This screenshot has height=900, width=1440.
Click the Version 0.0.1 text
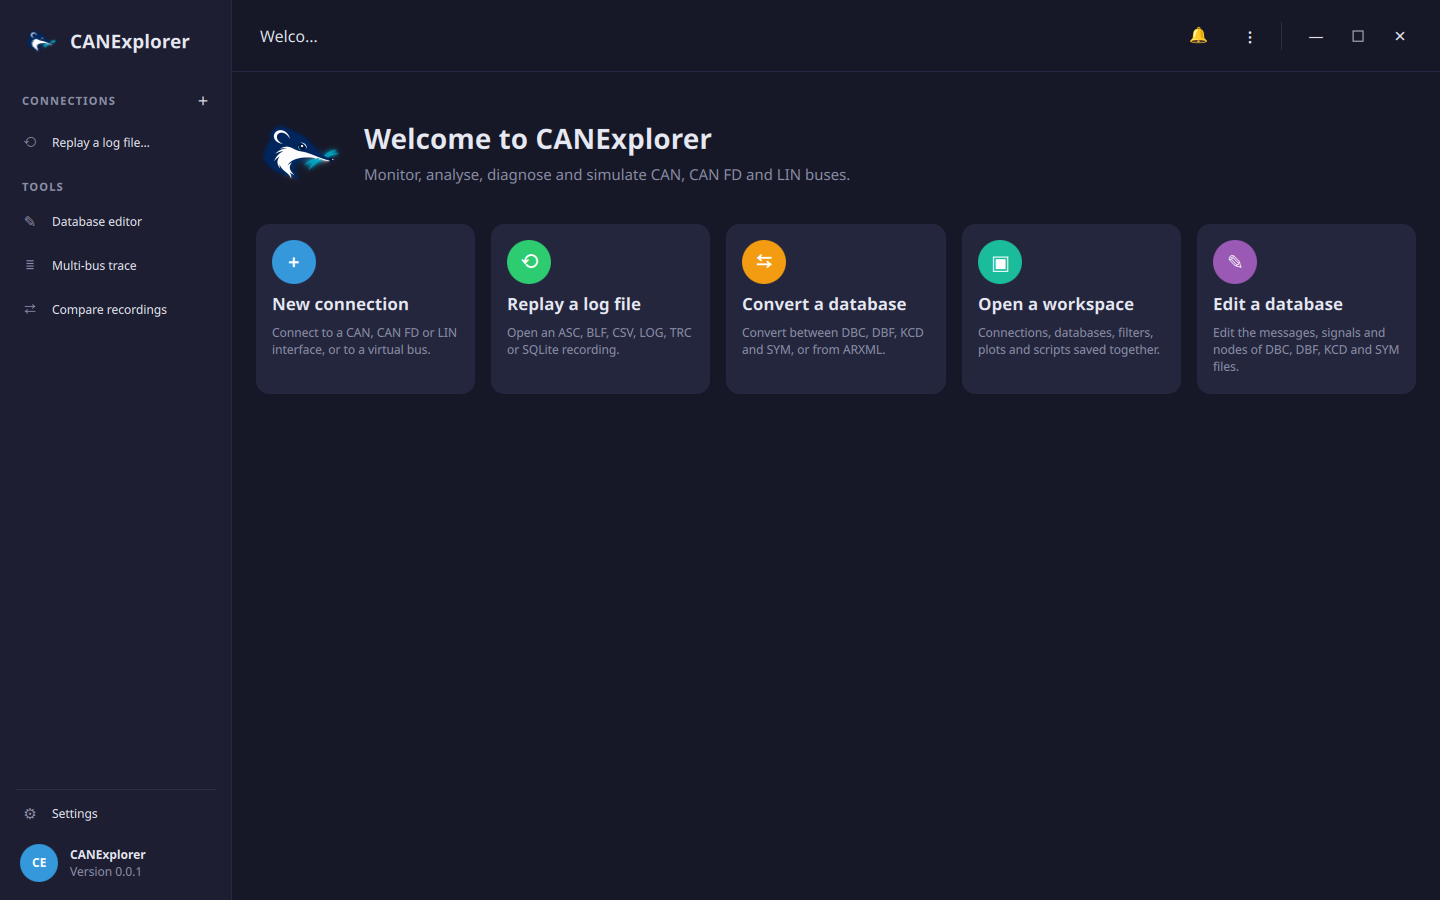pos(106,872)
